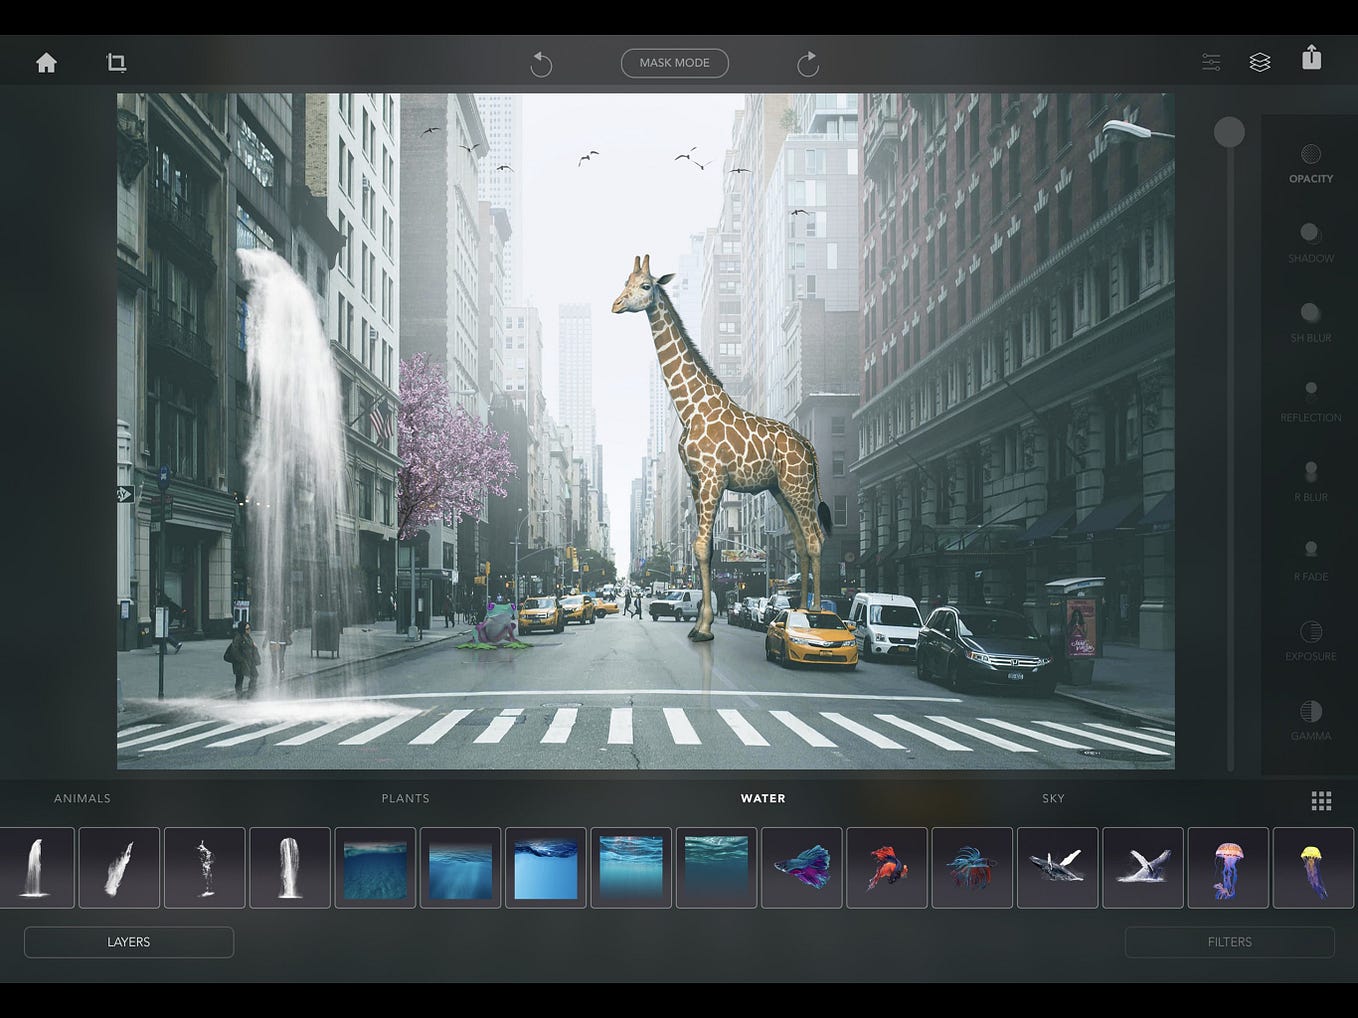1358x1018 pixels.
Task: Open the sticker category grid view
Action: (1322, 800)
